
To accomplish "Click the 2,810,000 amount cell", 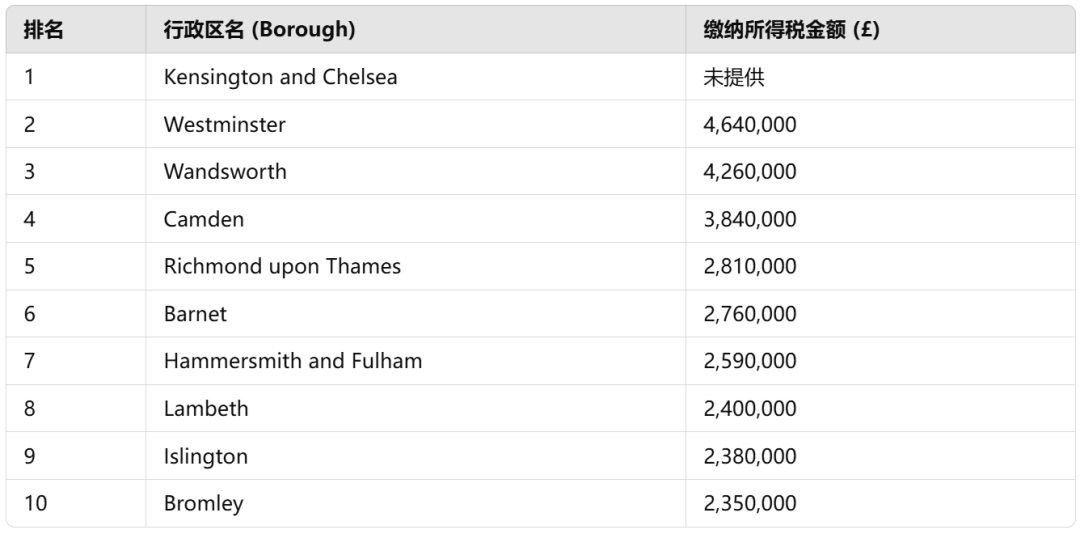I will (x=880, y=266).
